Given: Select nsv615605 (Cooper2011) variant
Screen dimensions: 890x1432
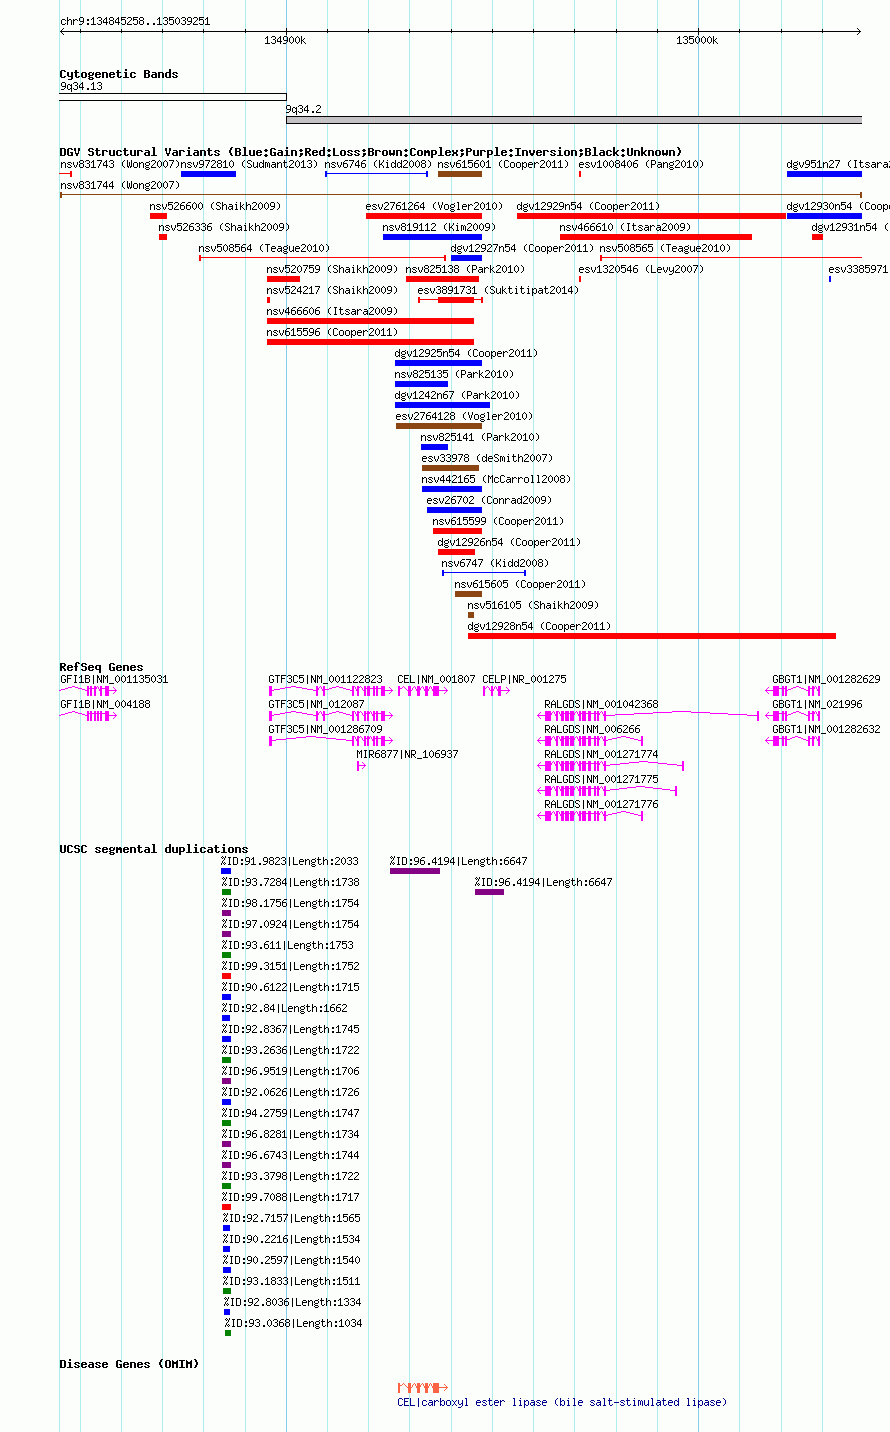Looking at the screenshot, I should [468, 594].
